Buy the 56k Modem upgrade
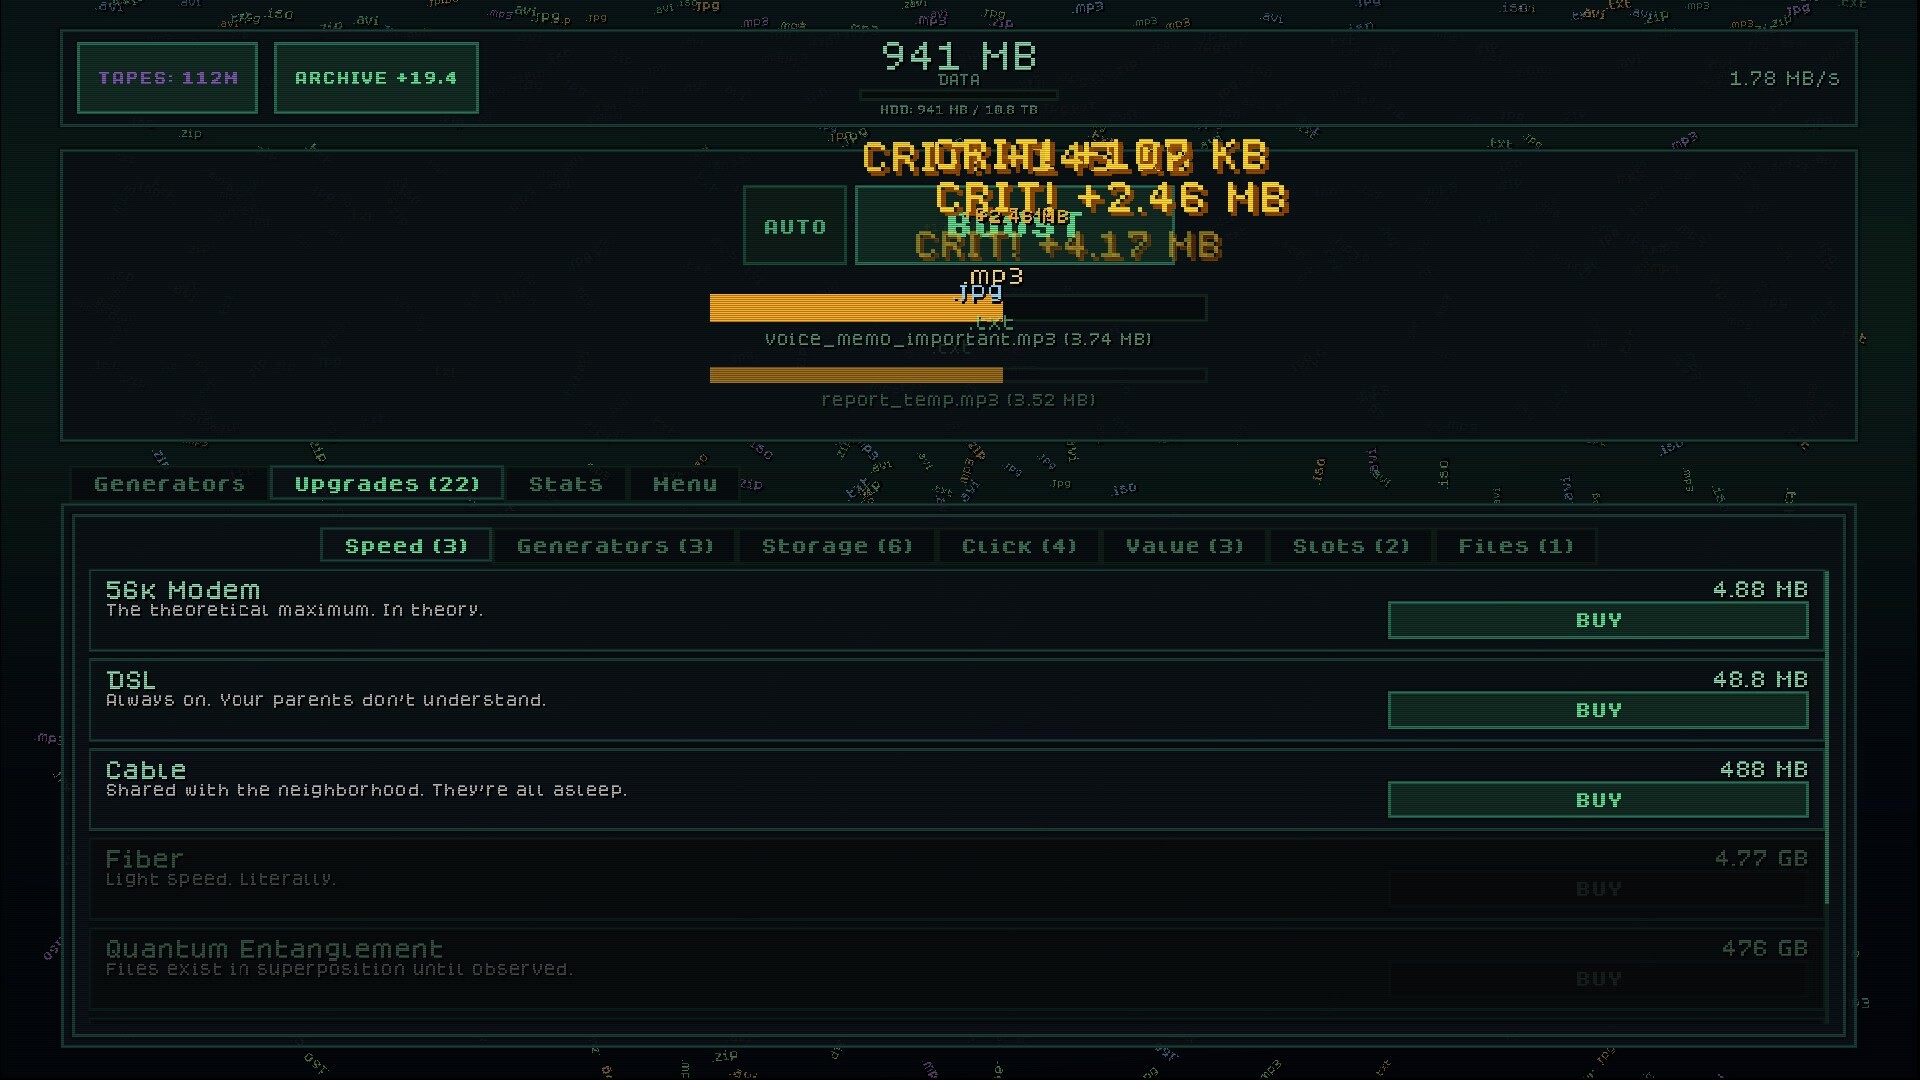The width and height of the screenshot is (1920, 1080). point(1597,620)
